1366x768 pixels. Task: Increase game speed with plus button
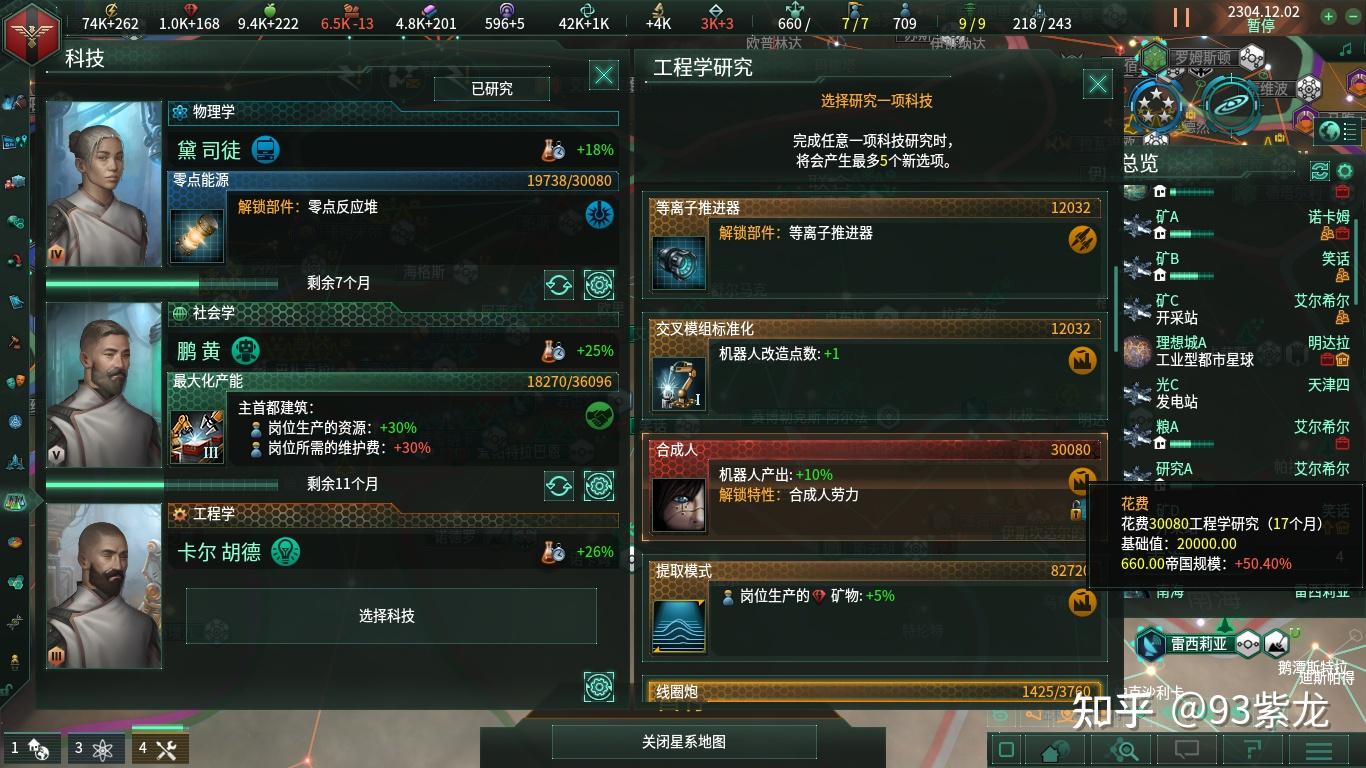point(1327,16)
